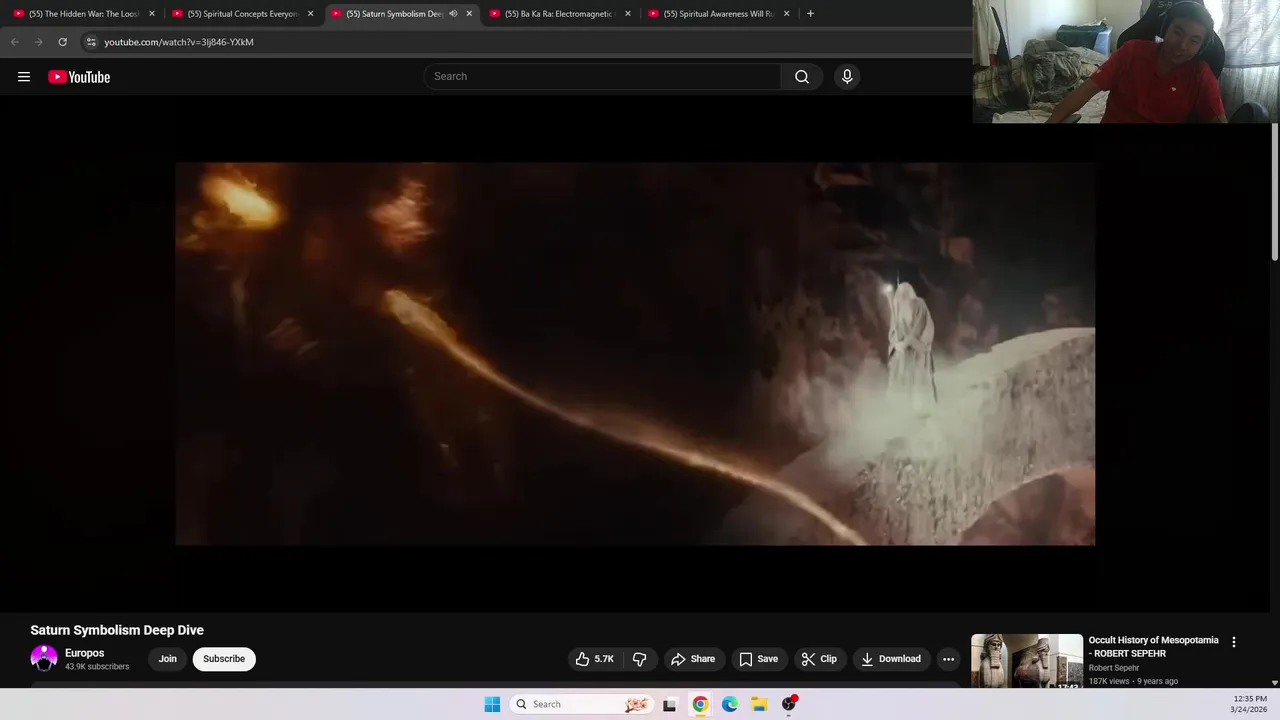Open the taskbar clock and date
Viewport: 1280px width, 720px height.
(1250, 704)
